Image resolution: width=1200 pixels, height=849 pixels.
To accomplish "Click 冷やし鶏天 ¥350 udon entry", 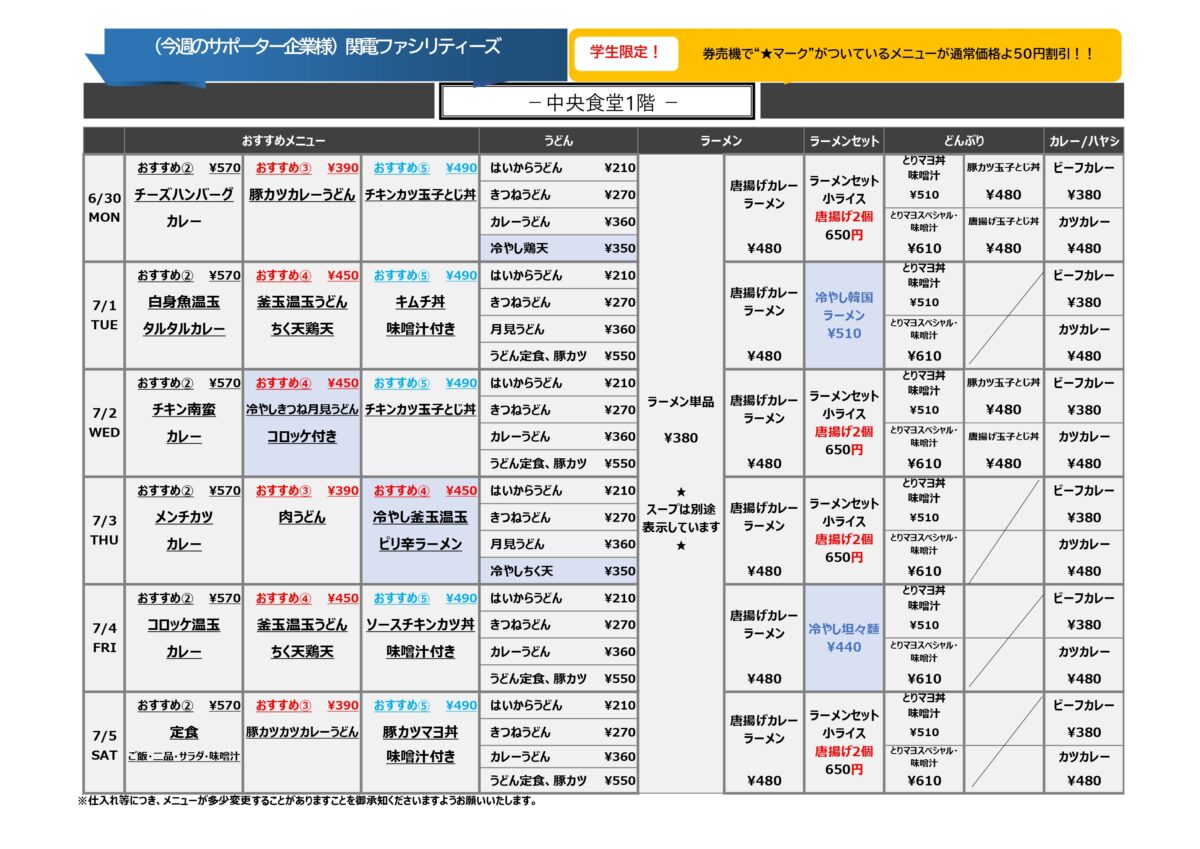I will coord(559,248).
